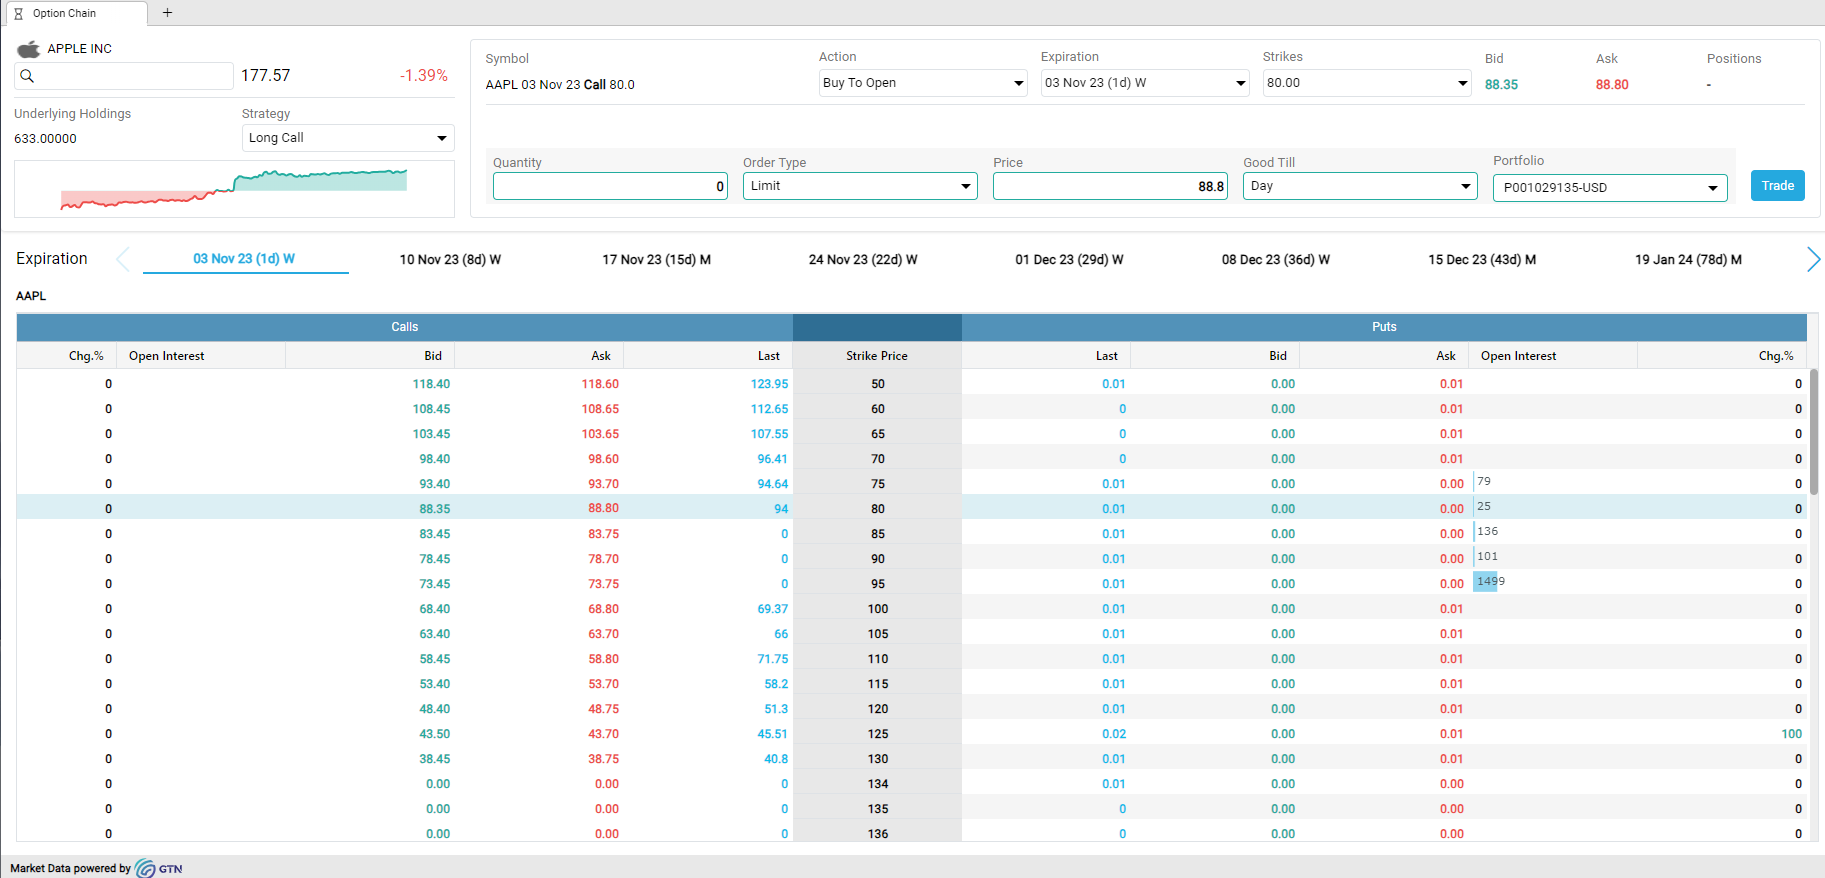The image size is (1825, 878).
Task: Click the search magnifier icon
Action: coord(27,76)
